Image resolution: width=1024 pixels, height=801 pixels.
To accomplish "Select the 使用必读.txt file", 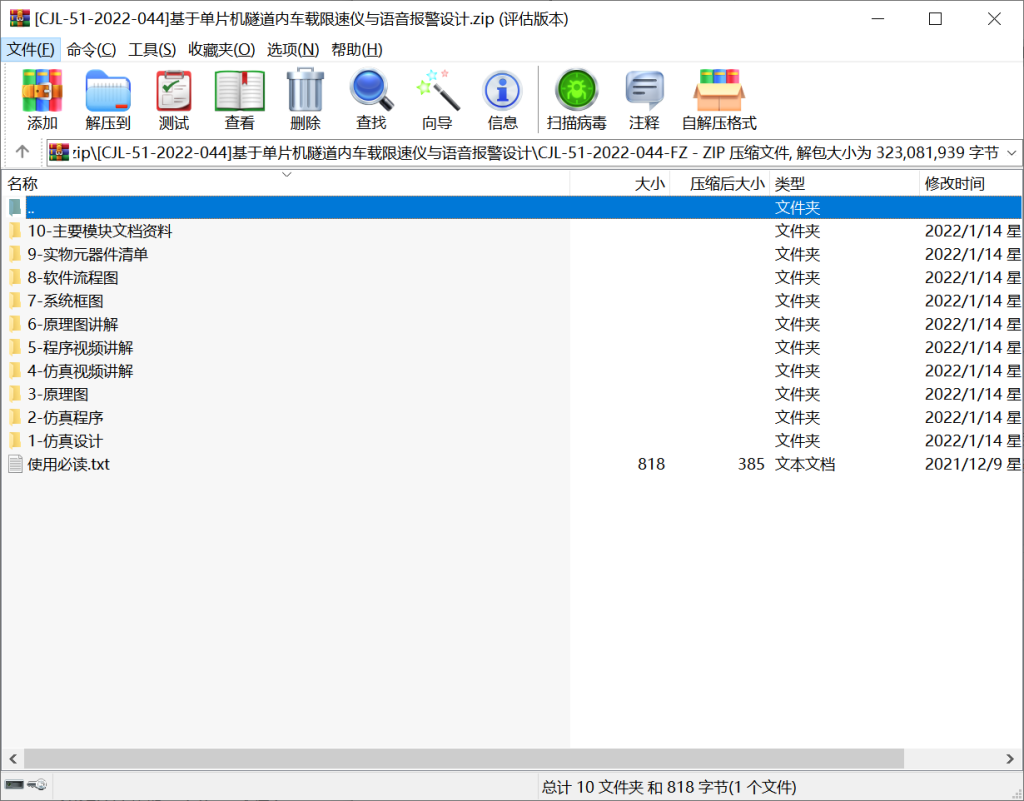I will point(68,464).
